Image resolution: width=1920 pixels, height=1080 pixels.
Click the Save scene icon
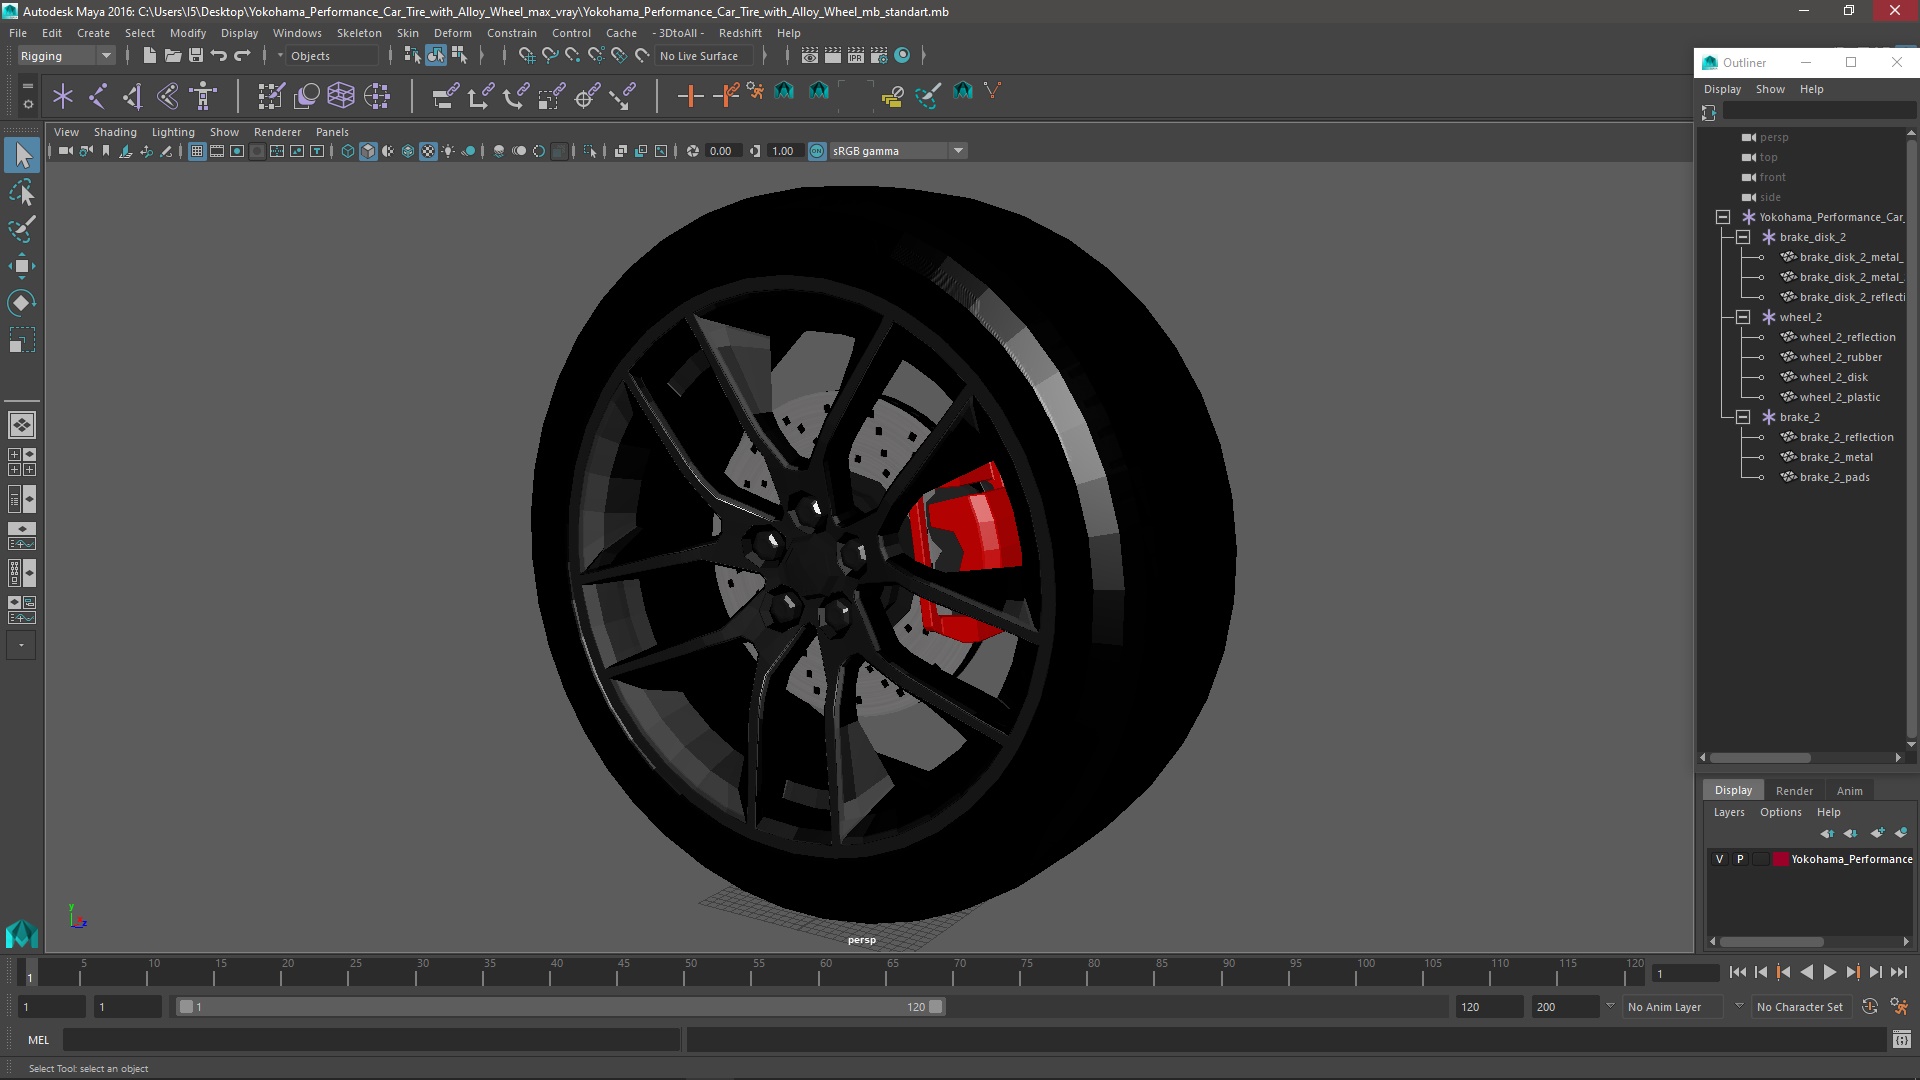(196, 56)
